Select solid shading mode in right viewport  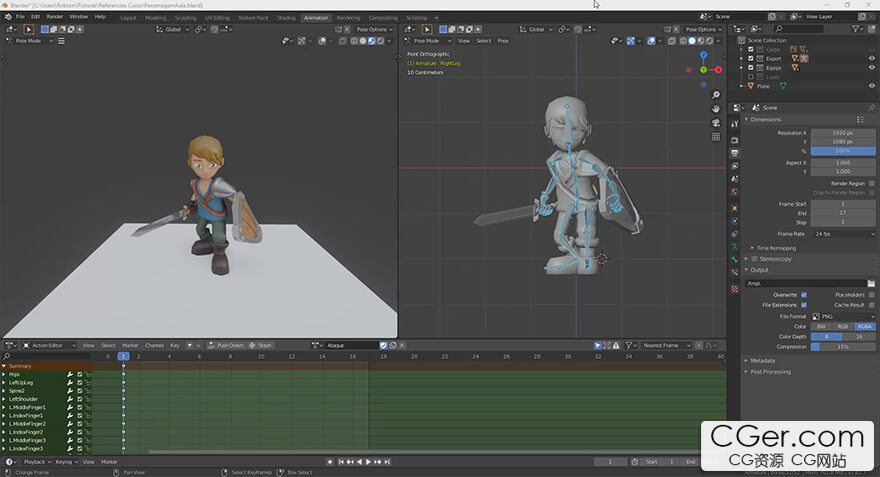tap(691, 41)
